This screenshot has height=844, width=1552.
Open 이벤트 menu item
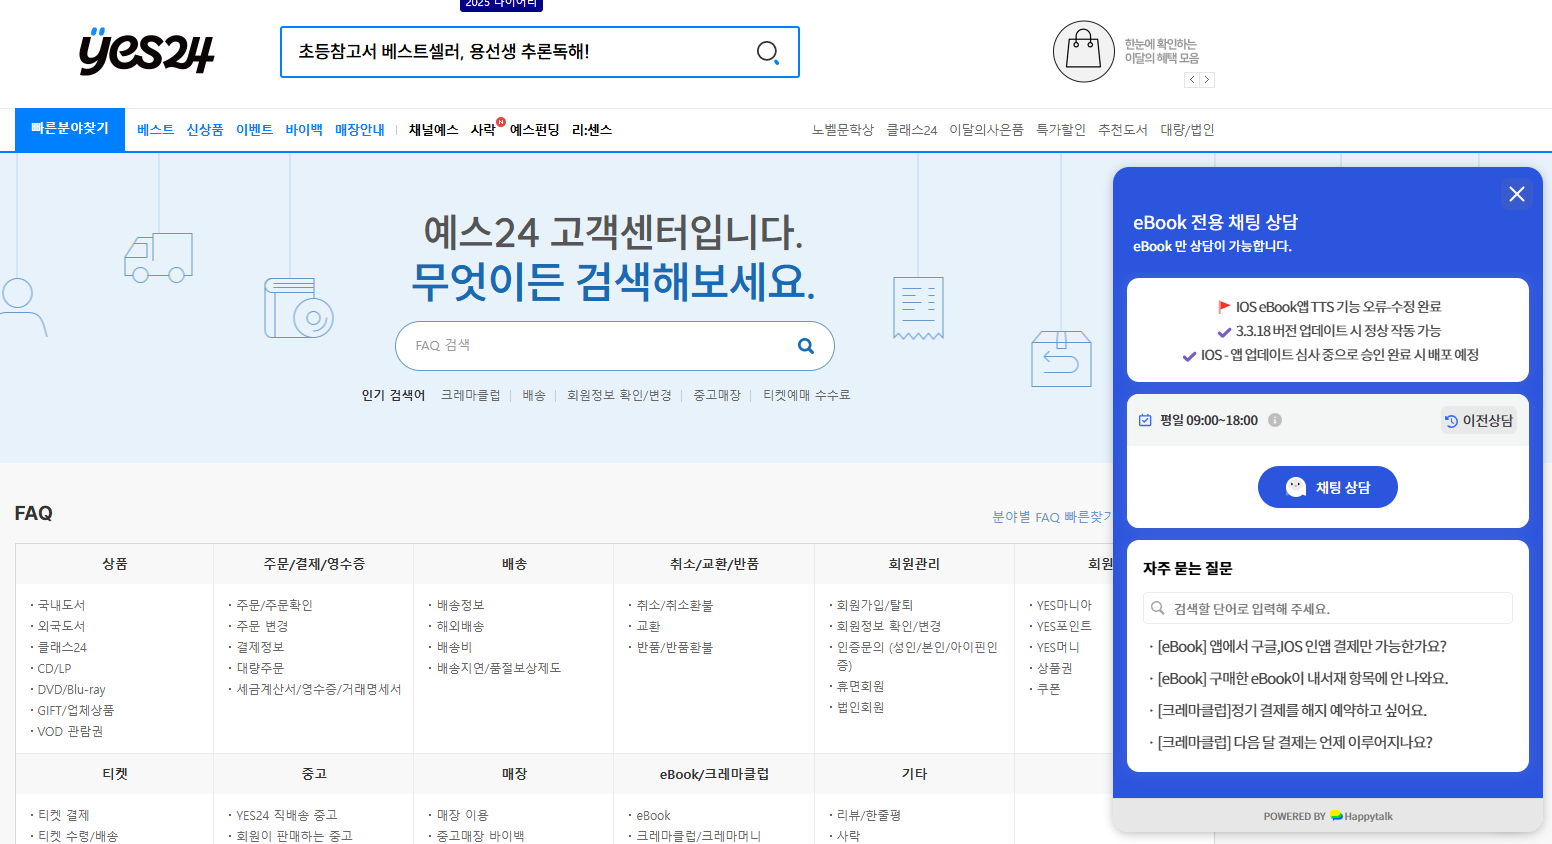[254, 130]
